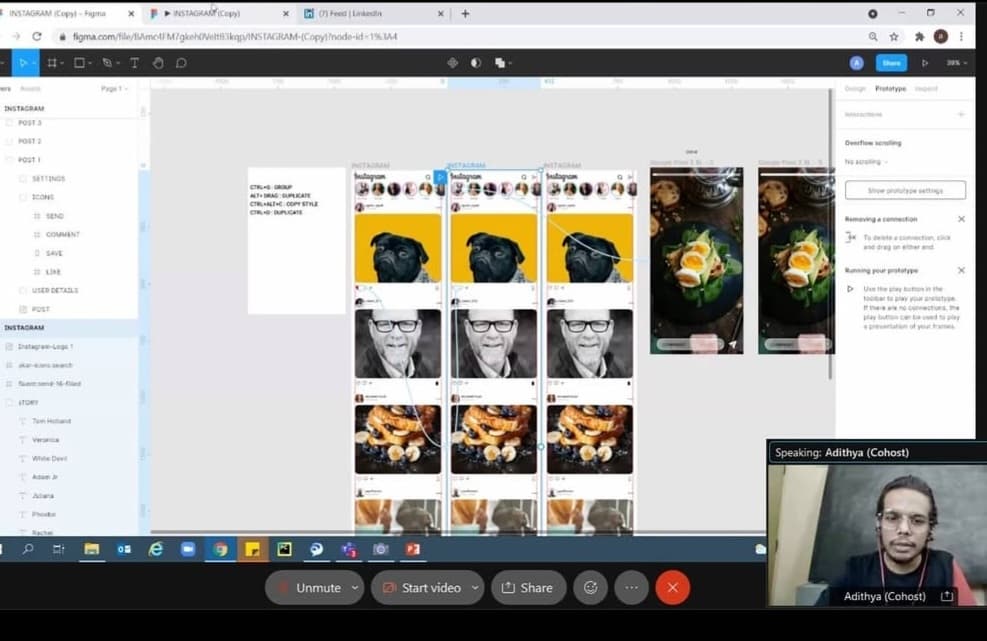This screenshot has height=641, width=987.
Task: Select the Hand tool
Action: [158, 63]
